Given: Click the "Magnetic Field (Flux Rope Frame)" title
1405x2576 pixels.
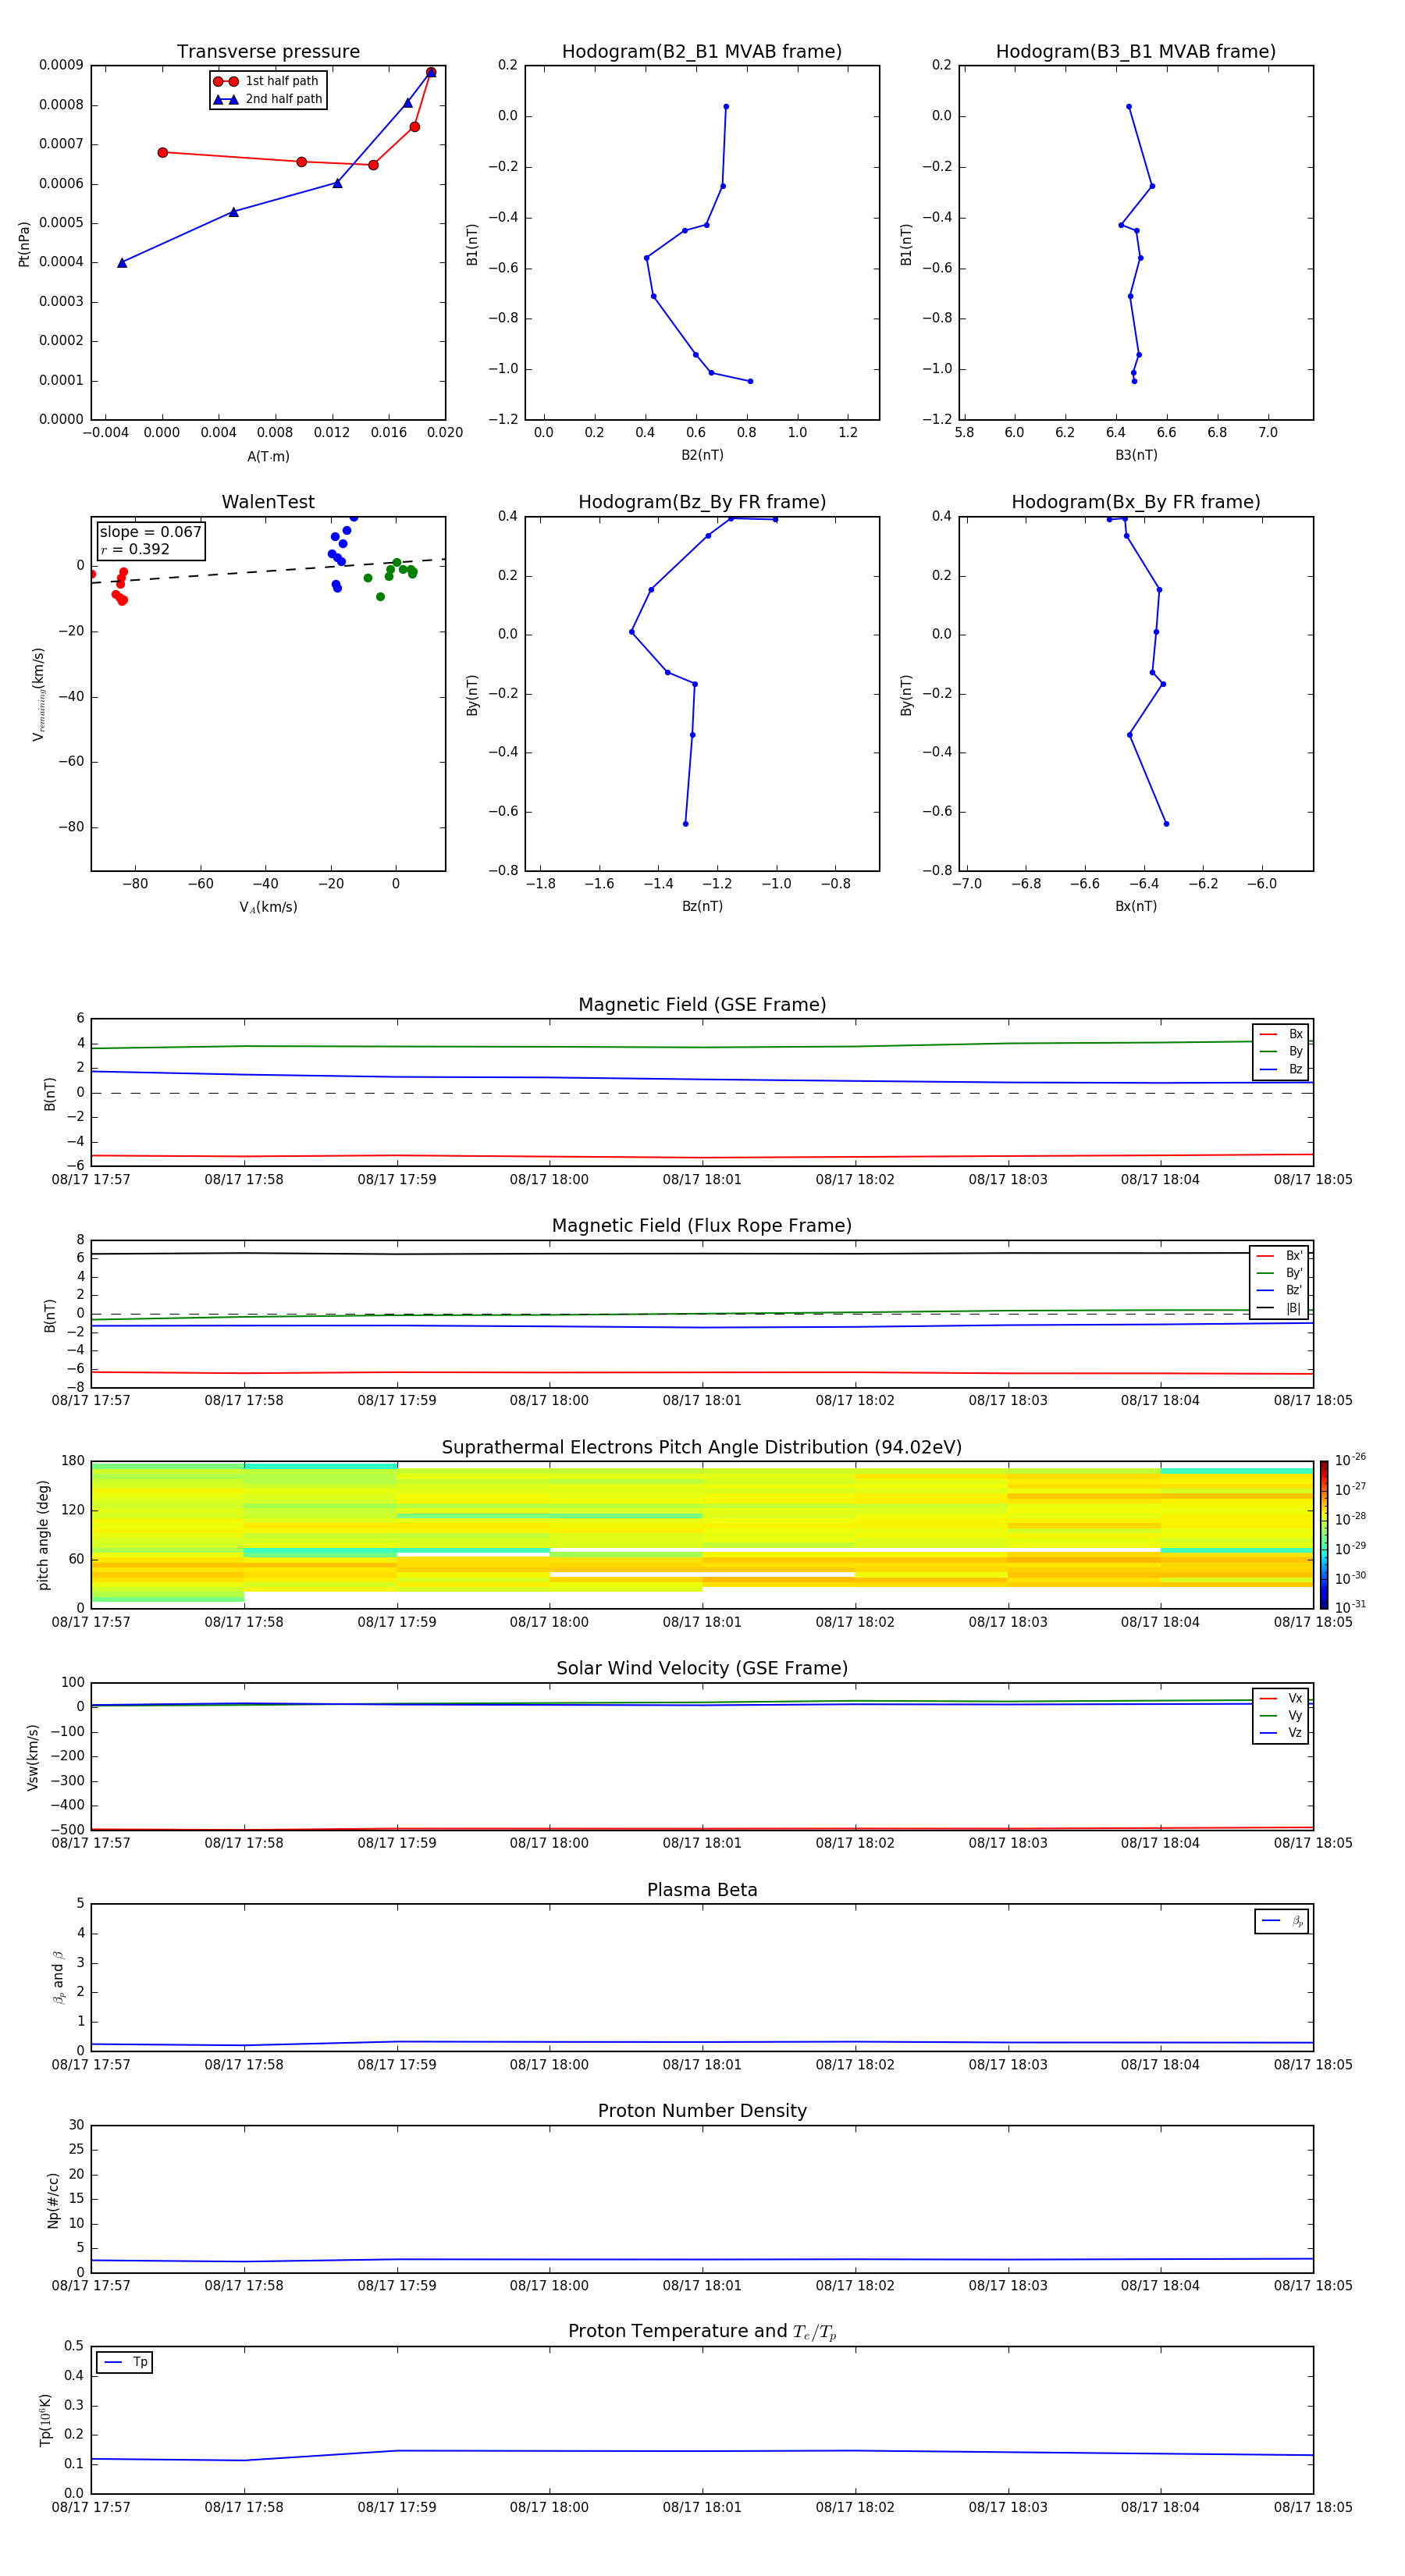Looking at the screenshot, I should click(x=702, y=1226).
